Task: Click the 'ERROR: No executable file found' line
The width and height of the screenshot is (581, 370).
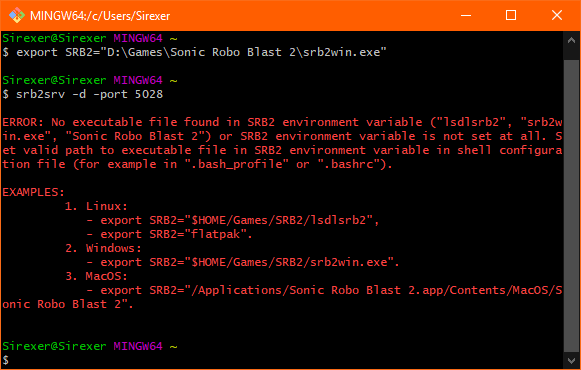Action: (282, 122)
